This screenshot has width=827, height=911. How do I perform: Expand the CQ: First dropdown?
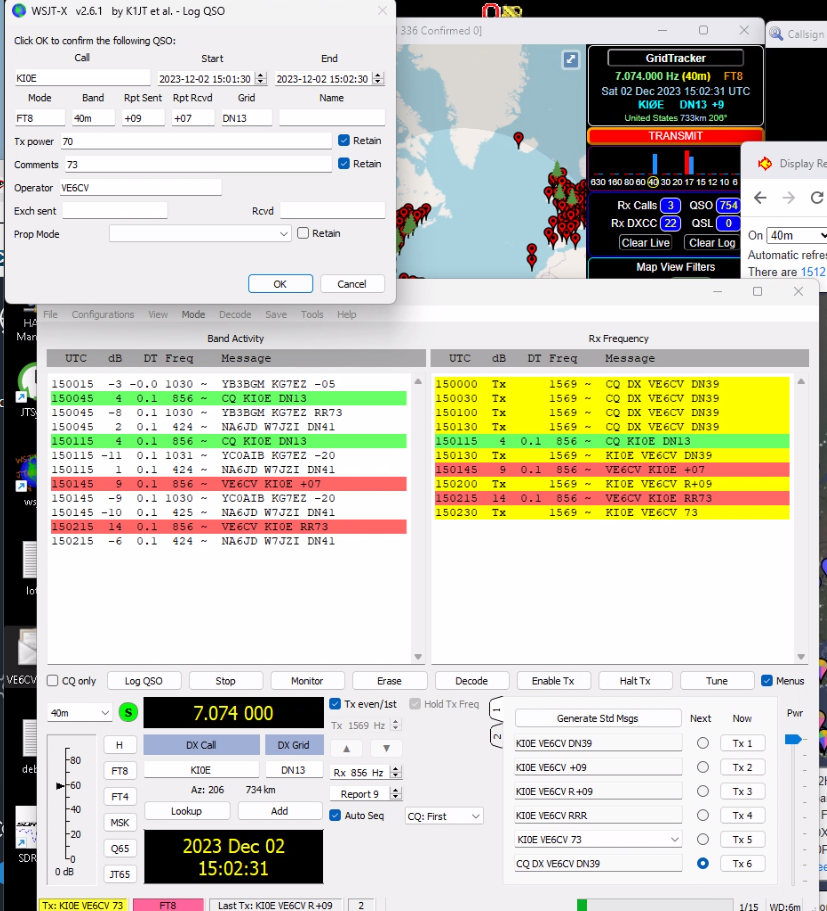[x=443, y=816]
